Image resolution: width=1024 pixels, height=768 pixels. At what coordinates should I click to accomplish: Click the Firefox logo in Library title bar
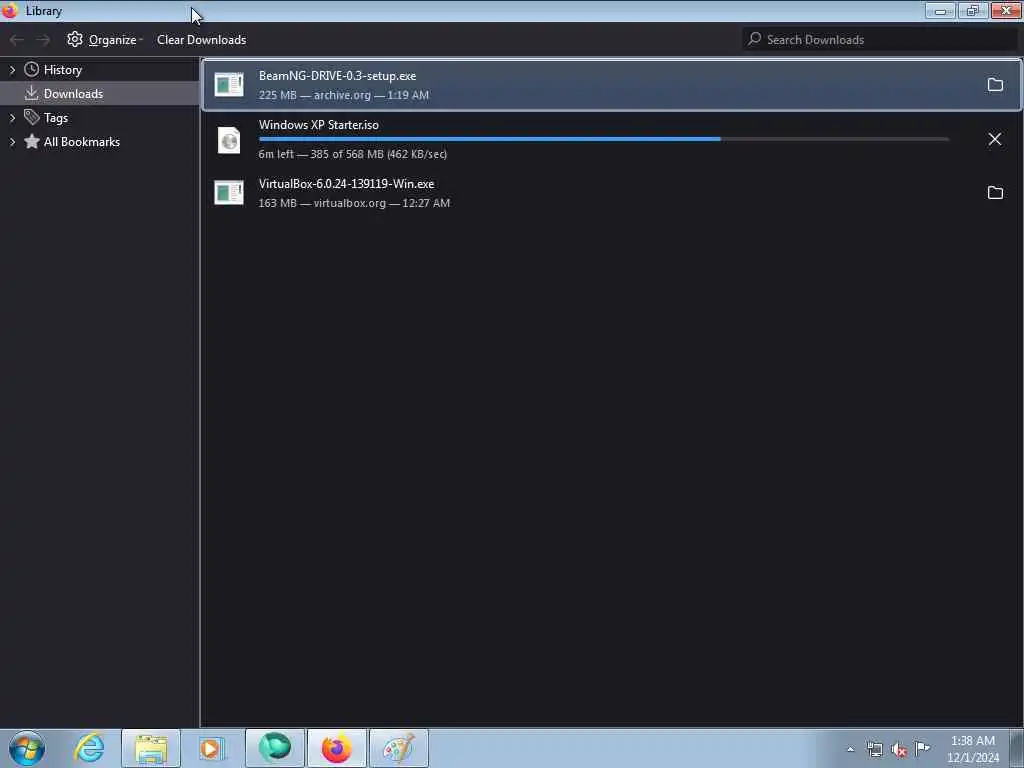point(10,10)
